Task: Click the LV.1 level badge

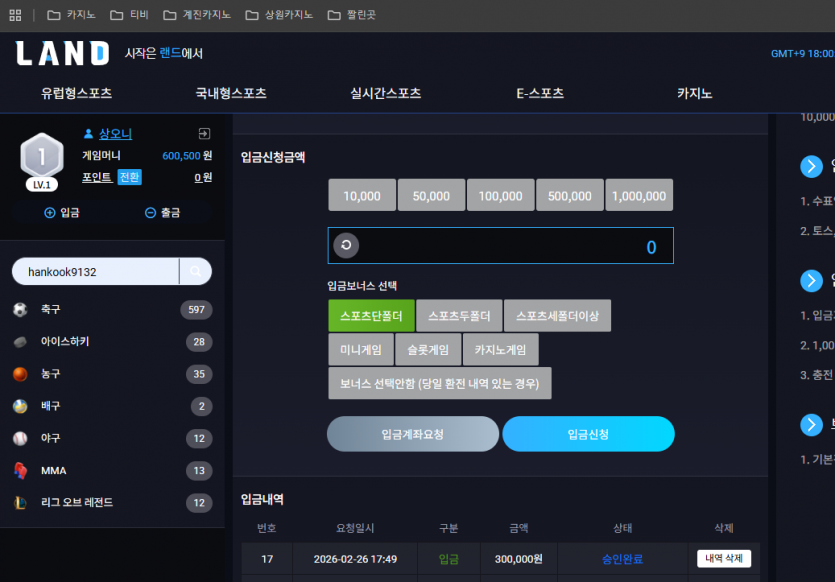Action: pos(42,185)
